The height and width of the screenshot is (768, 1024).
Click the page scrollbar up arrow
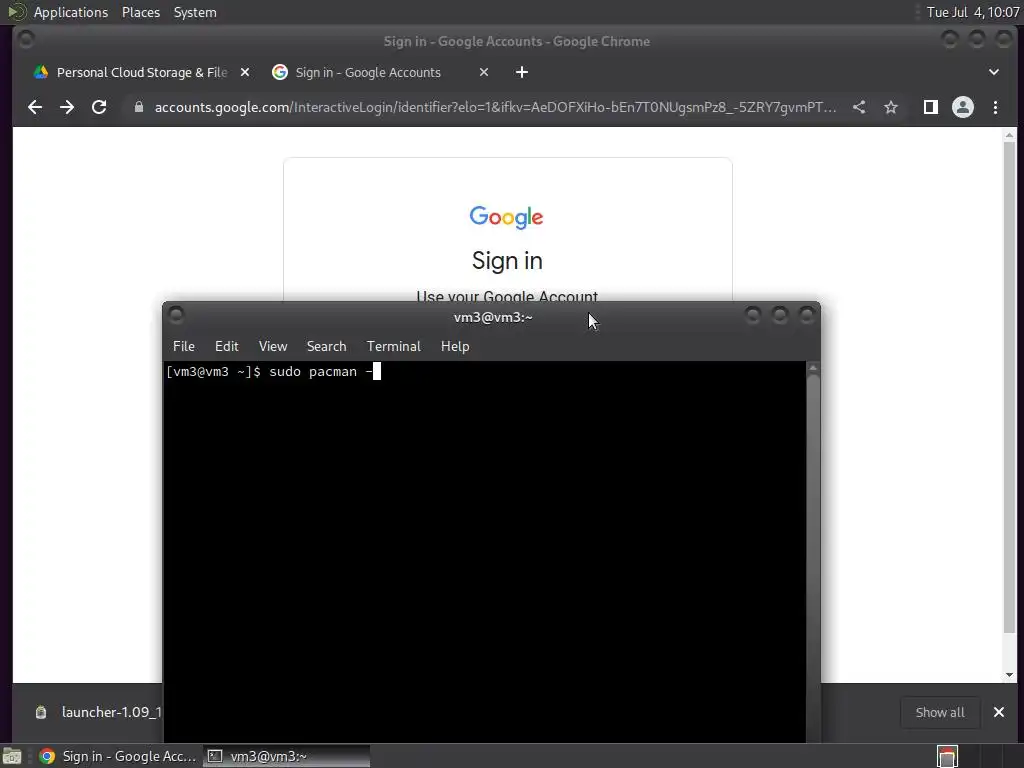click(x=1010, y=135)
